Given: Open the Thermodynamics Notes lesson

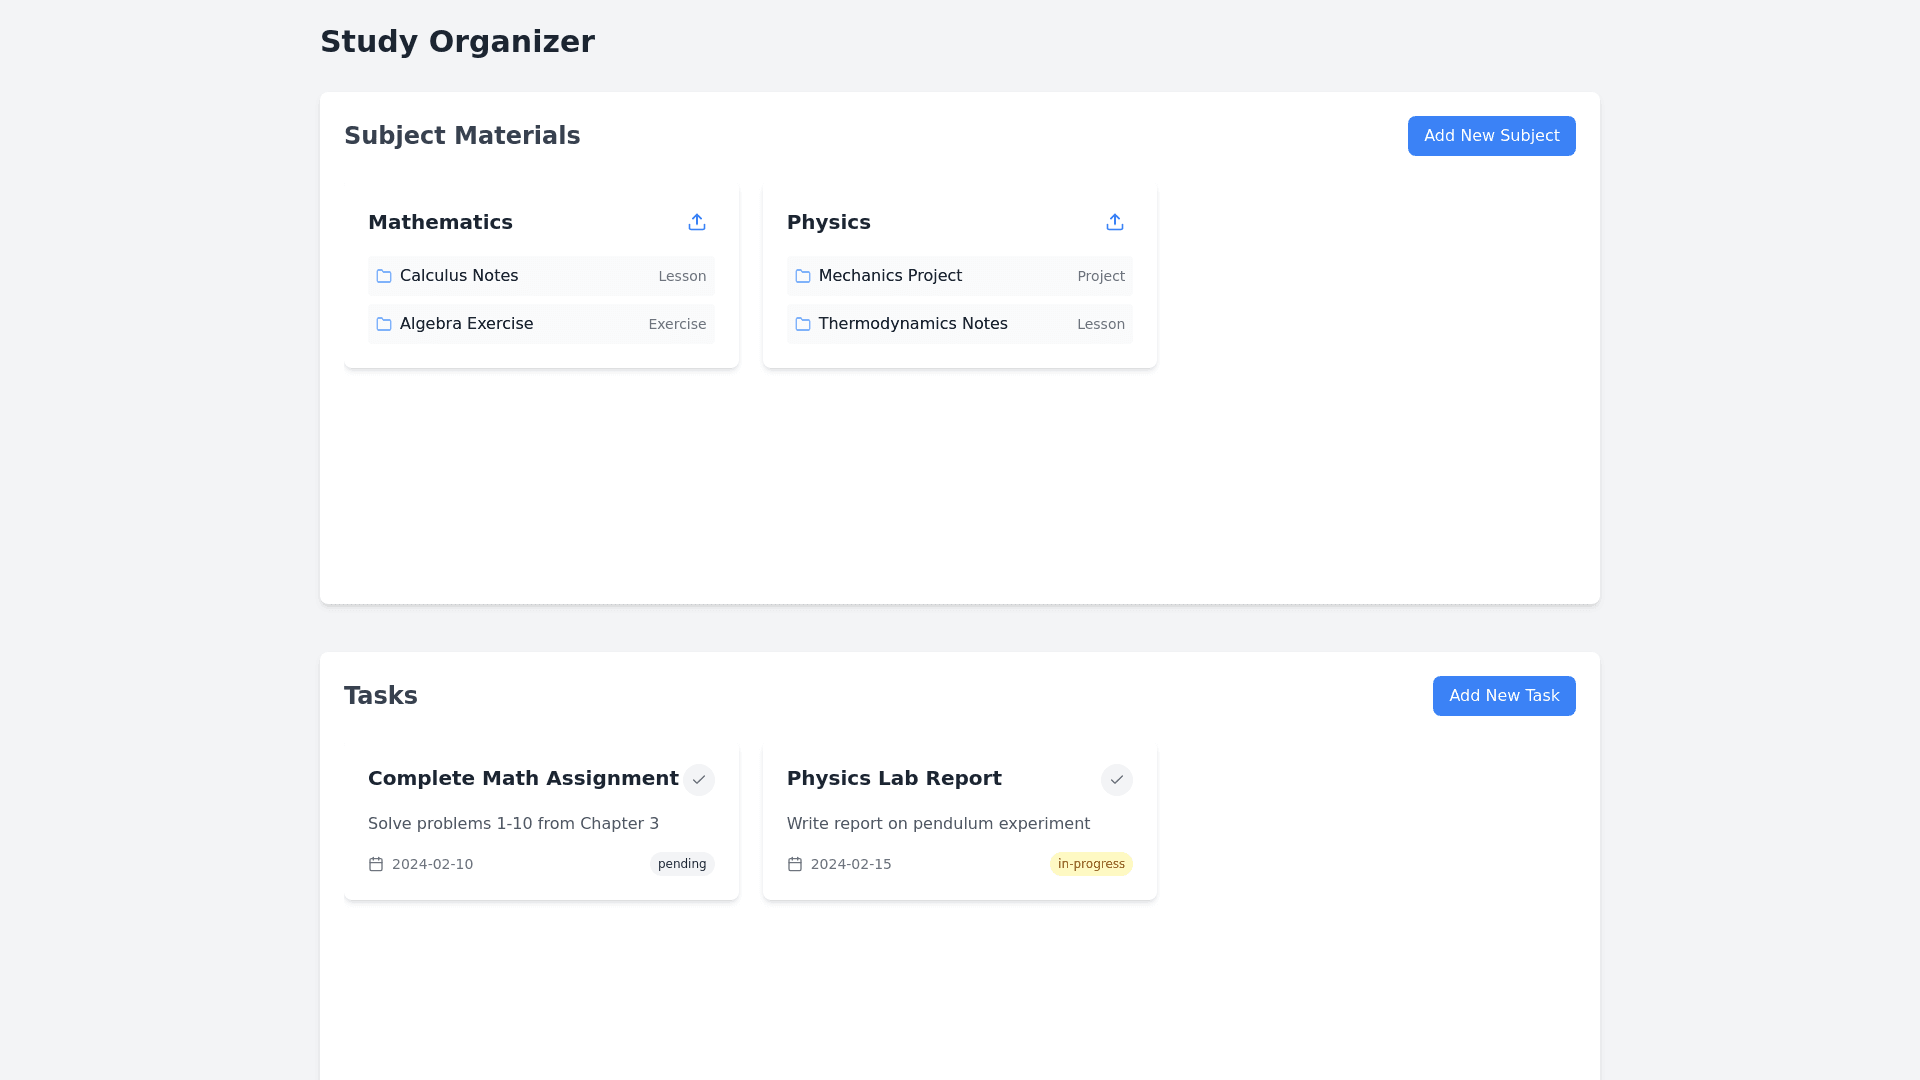Looking at the screenshot, I should click(913, 324).
